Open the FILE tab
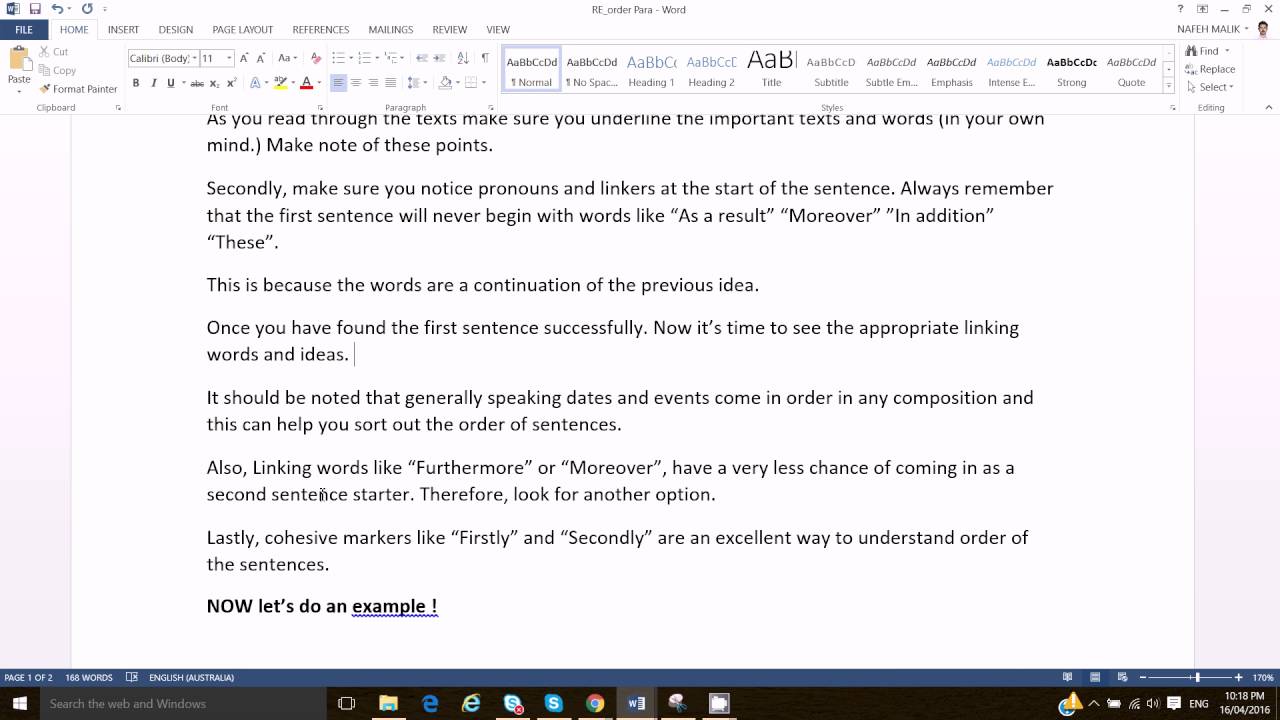Viewport: 1280px width, 720px height. coord(24,30)
